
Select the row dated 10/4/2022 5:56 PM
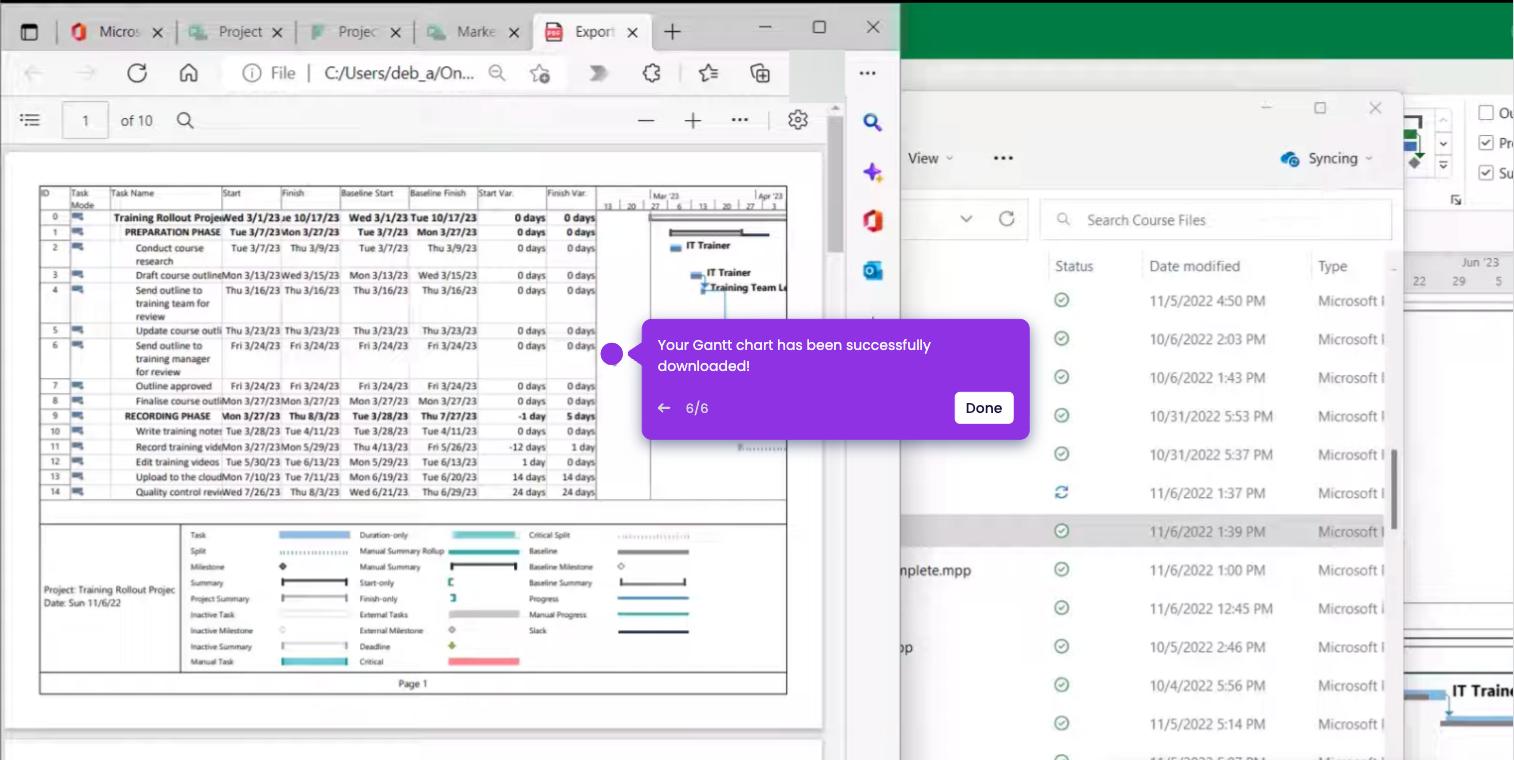(1145, 686)
